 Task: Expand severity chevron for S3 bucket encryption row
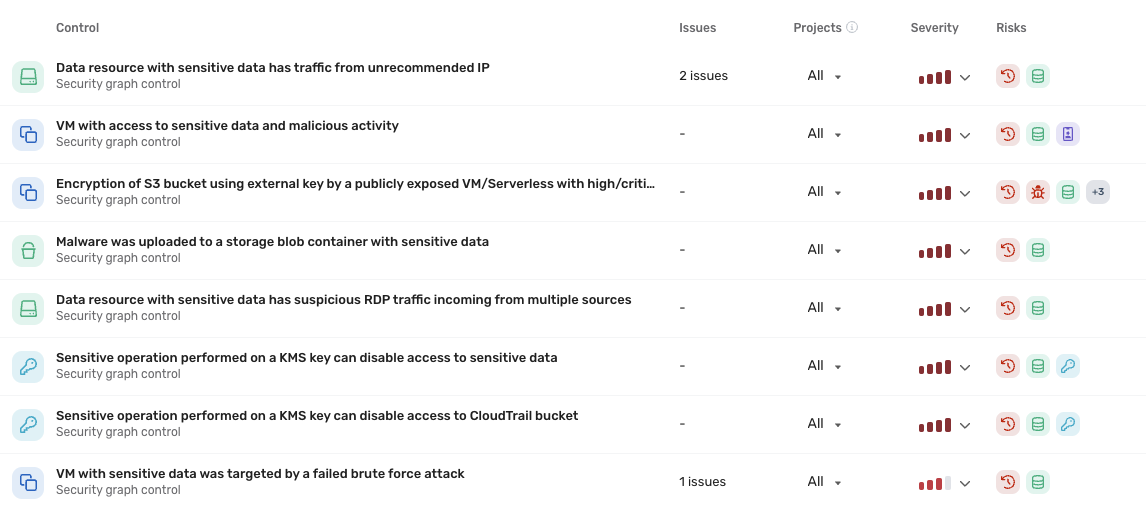[x=965, y=194]
